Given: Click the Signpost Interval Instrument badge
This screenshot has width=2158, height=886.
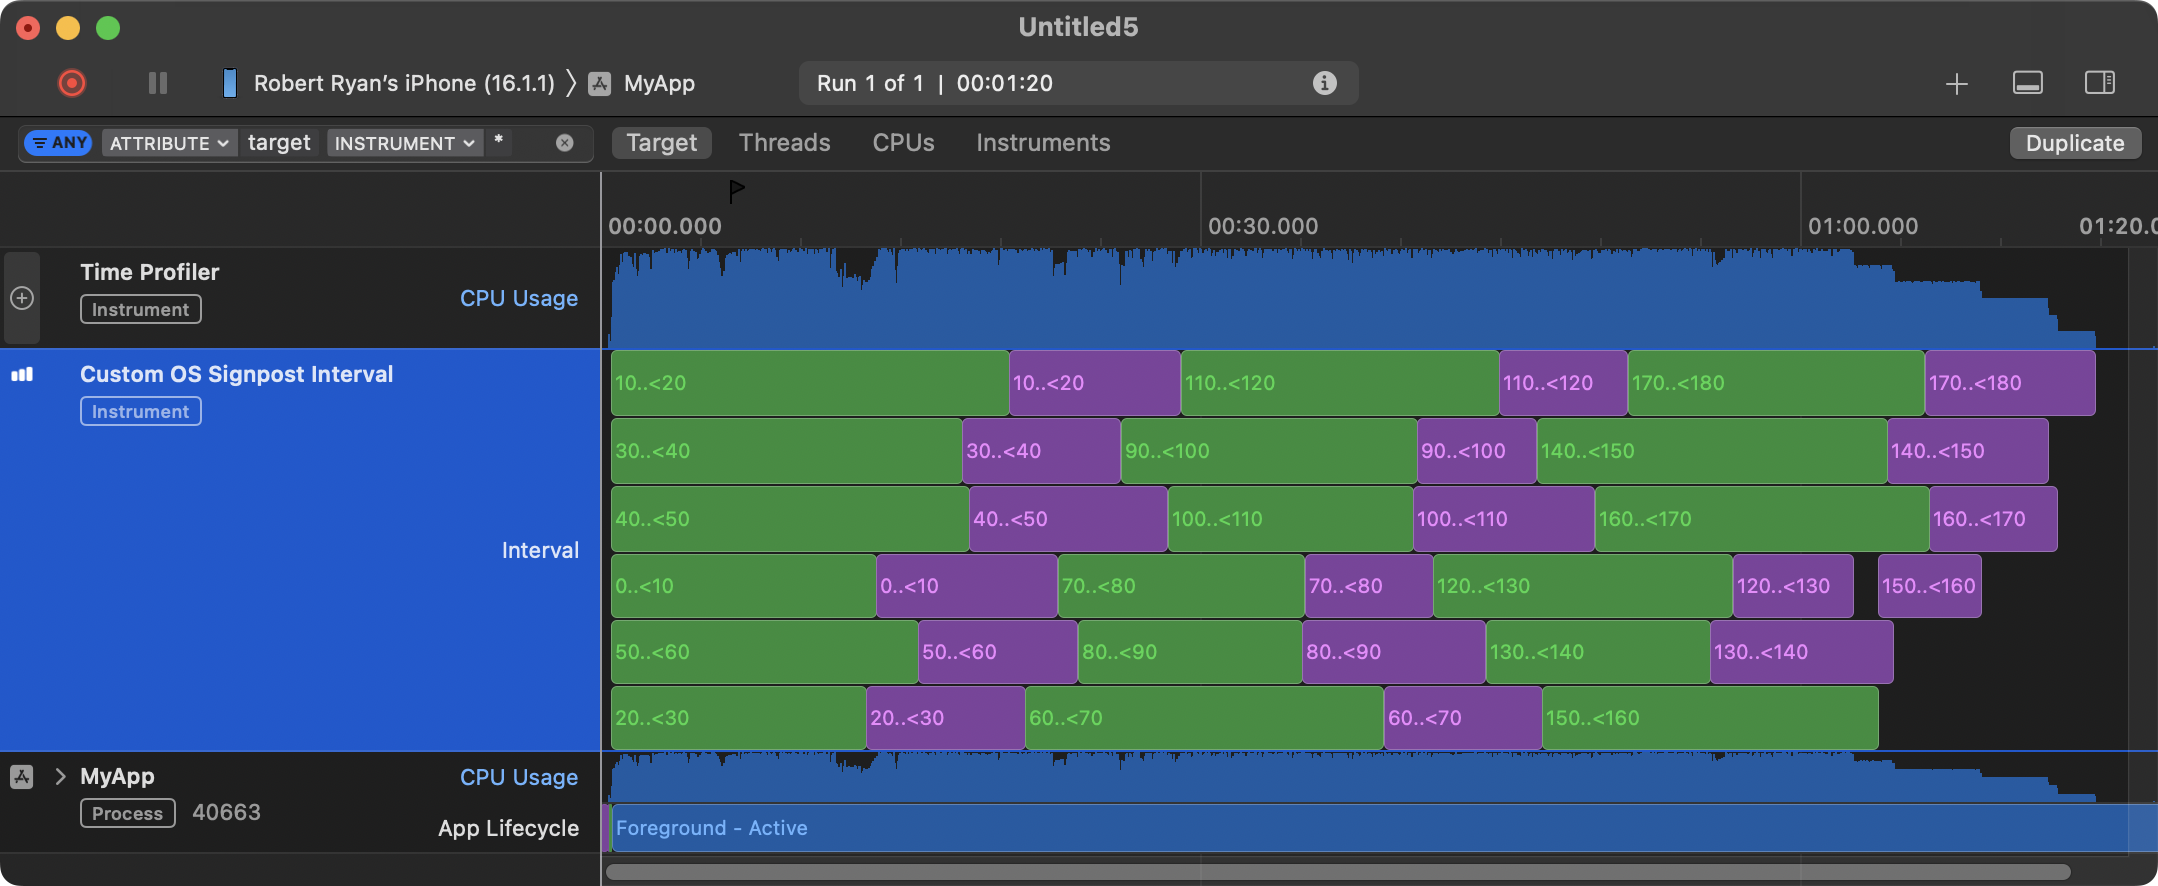Looking at the screenshot, I should coord(141,411).
